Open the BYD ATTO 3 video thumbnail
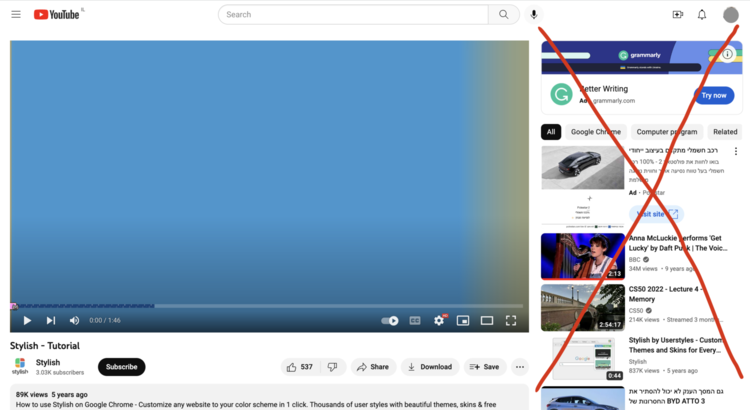Image resolution: width=750 pixels, height=410 pixels. pos(583,399)
